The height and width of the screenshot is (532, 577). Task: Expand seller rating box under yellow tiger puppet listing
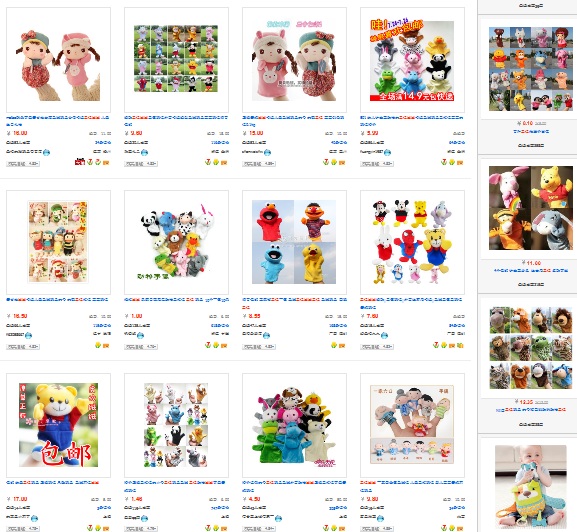pyautogui.click(x=23, y=529)
